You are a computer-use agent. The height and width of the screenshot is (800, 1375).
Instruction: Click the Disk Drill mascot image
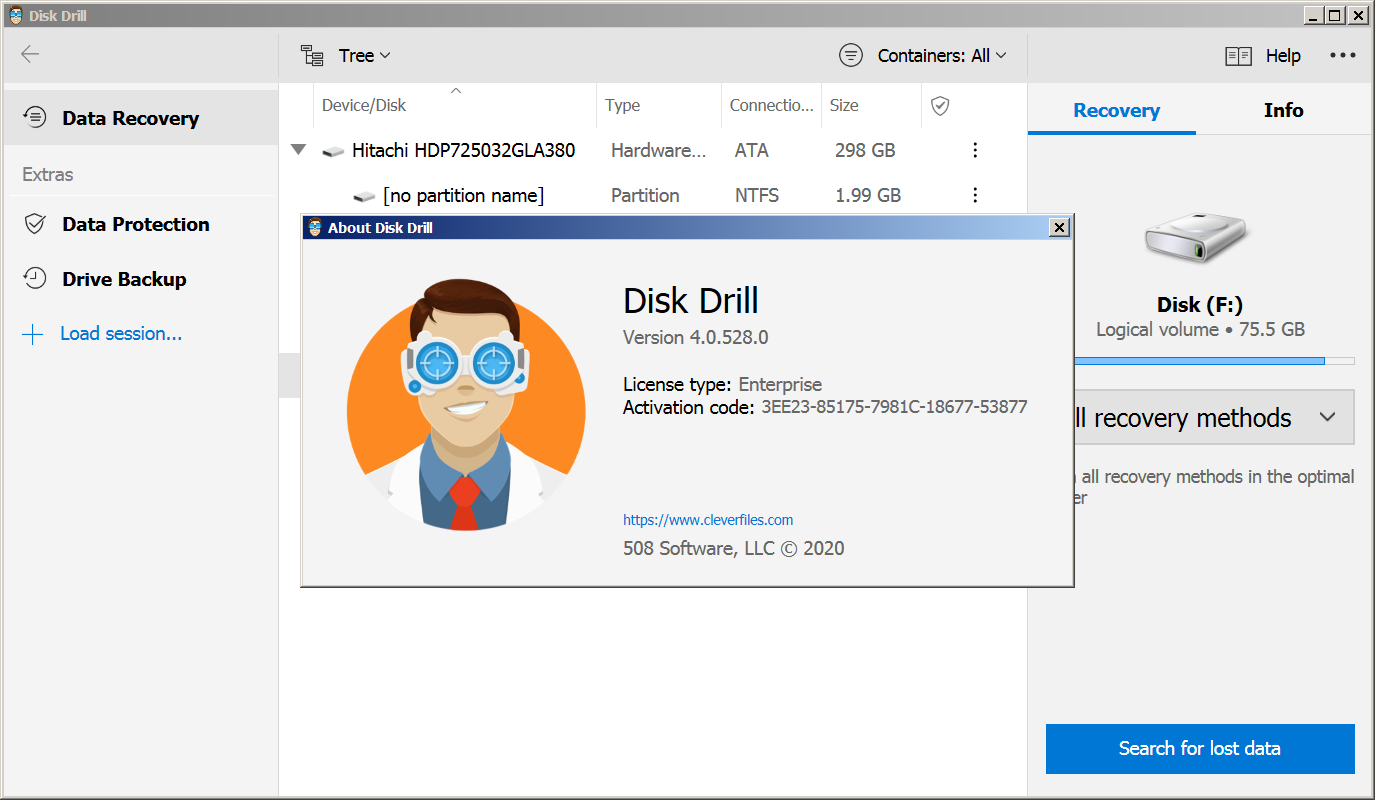coord(466,404)
